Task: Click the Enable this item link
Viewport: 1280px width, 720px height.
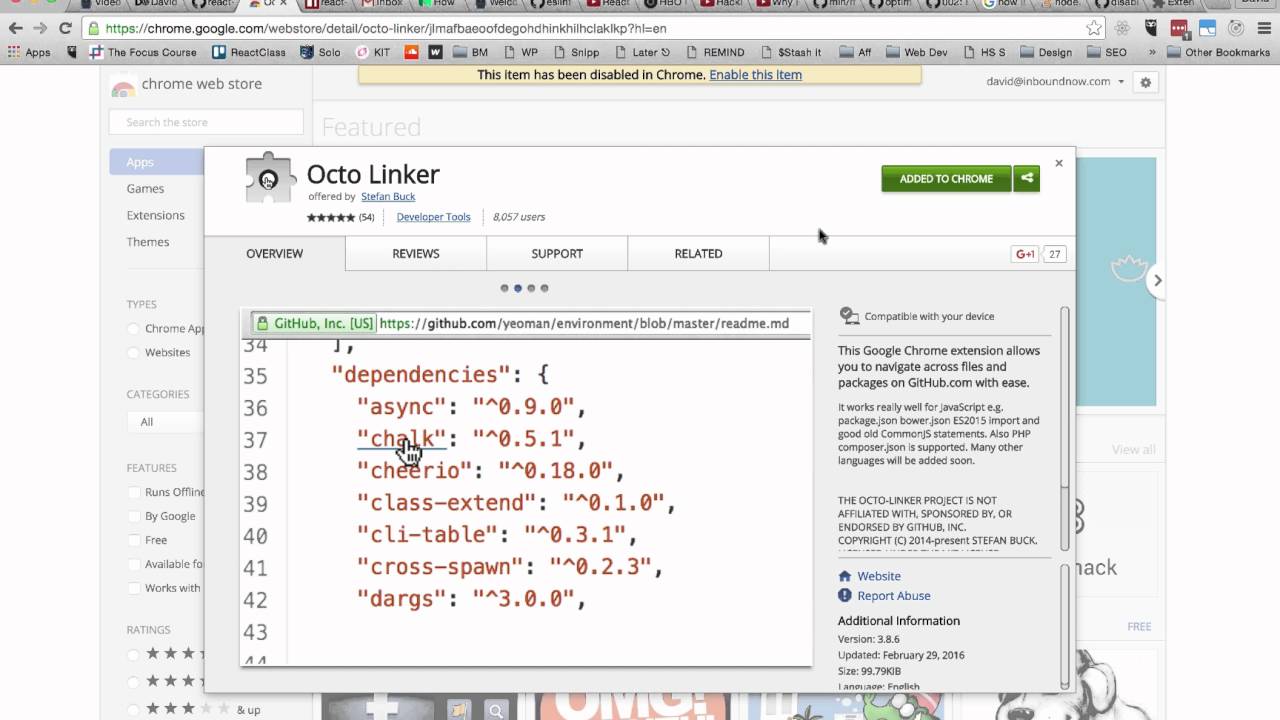Action: [x=755, y=75]
